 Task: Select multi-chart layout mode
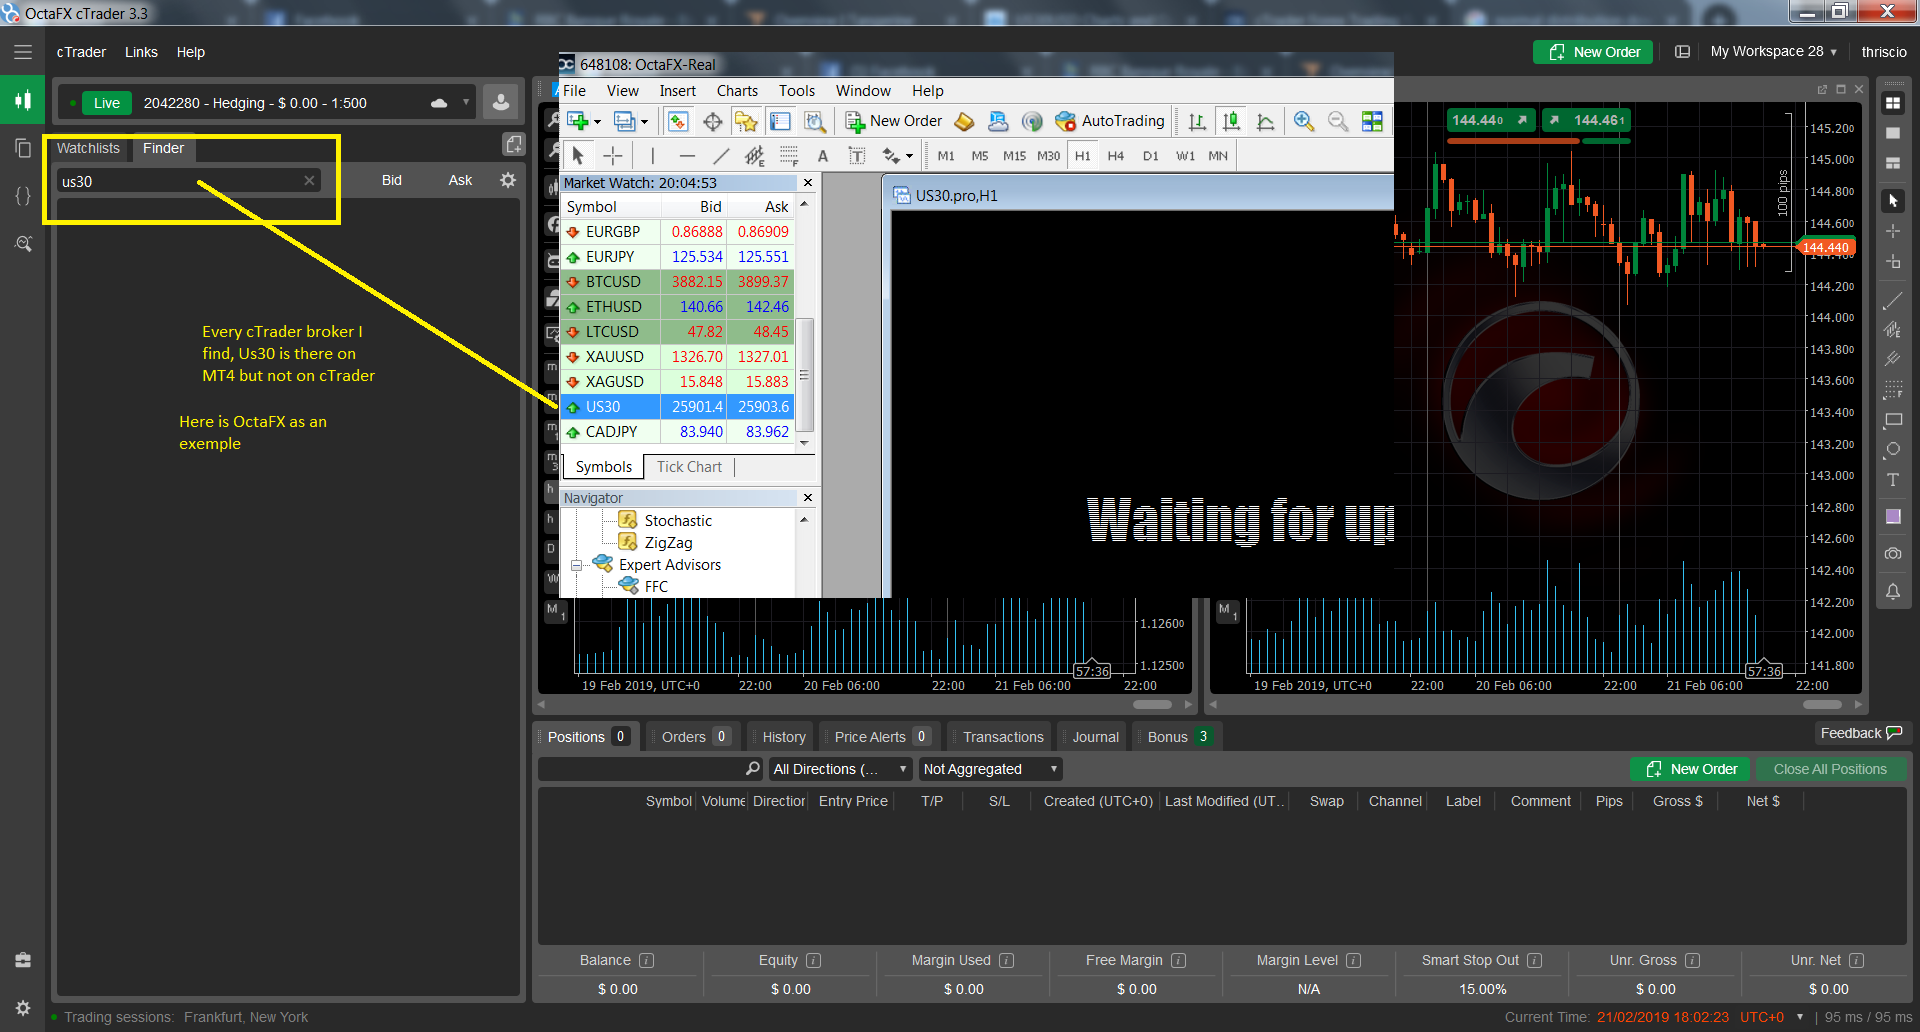pyautogui.click(x=1893, y=103)
